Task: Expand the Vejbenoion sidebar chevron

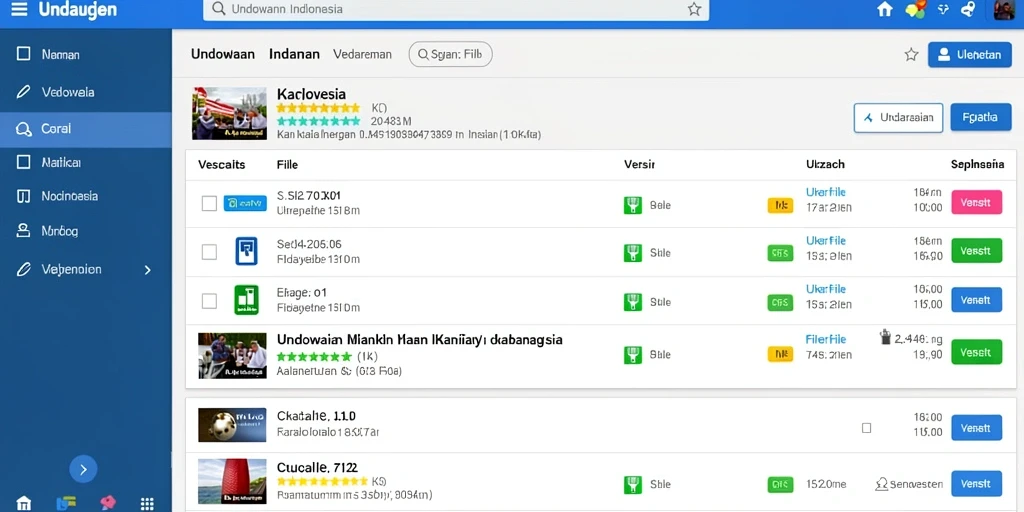Action: 147,270
